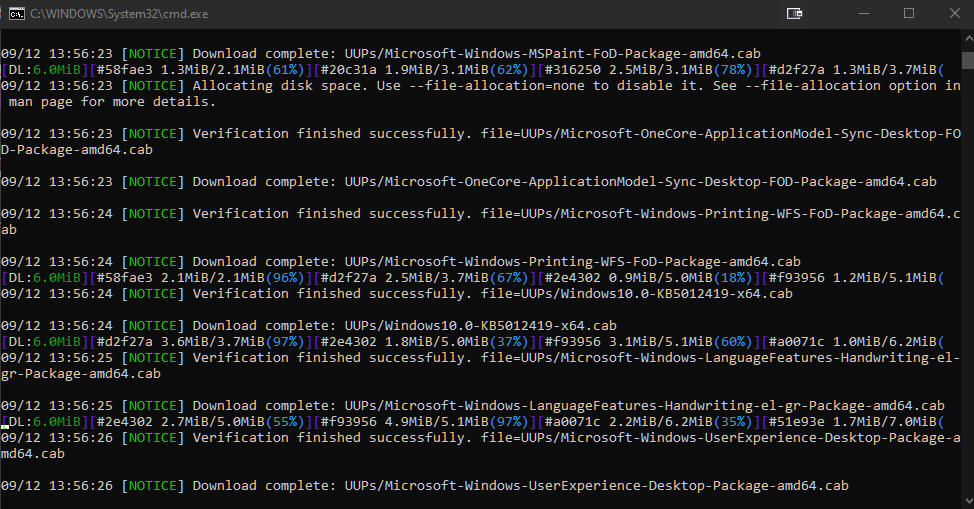Click the Printing-WFS-FoD download complete line
This screenshot has width=974, height=509.
401,262
